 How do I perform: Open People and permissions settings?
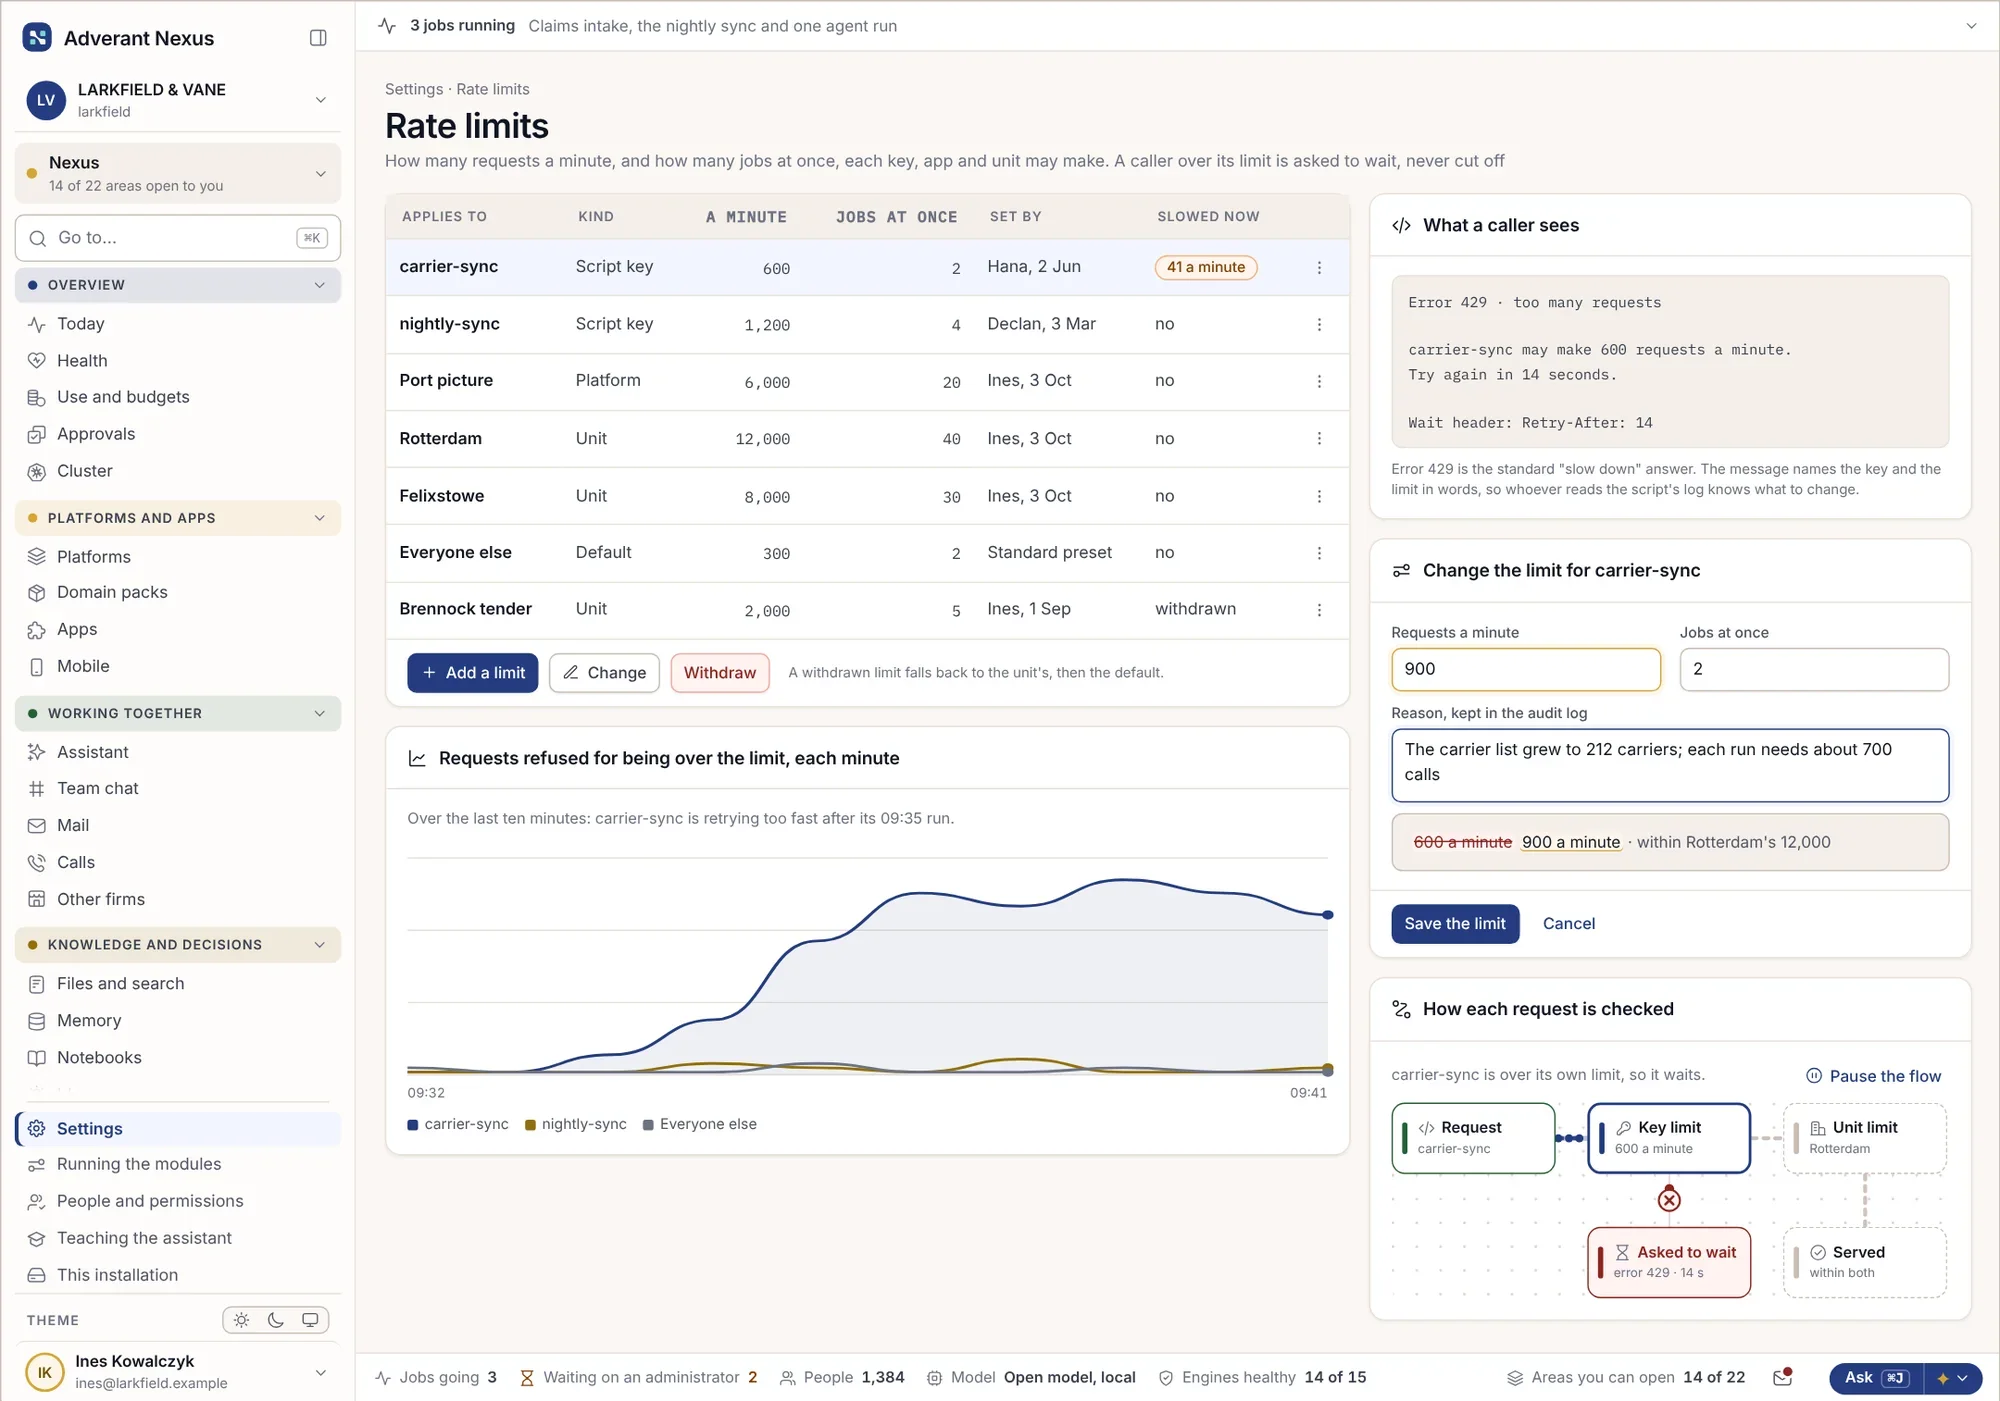(x=177, y=1201)
